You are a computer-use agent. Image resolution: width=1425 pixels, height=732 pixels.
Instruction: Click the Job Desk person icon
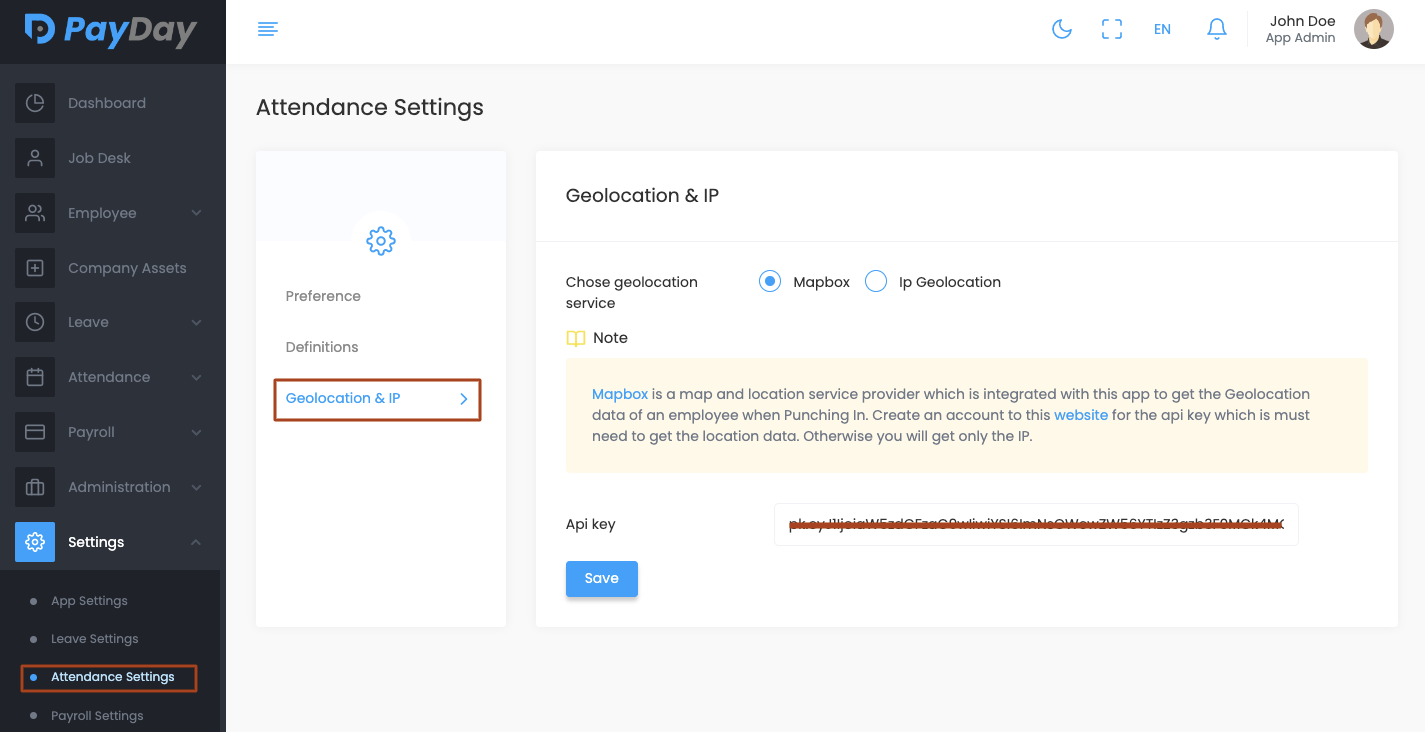tap(35, 158)
